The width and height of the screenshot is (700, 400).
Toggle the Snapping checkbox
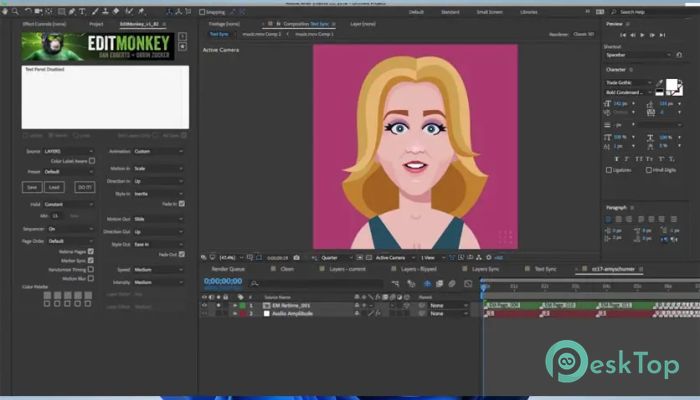click(202, 12)
